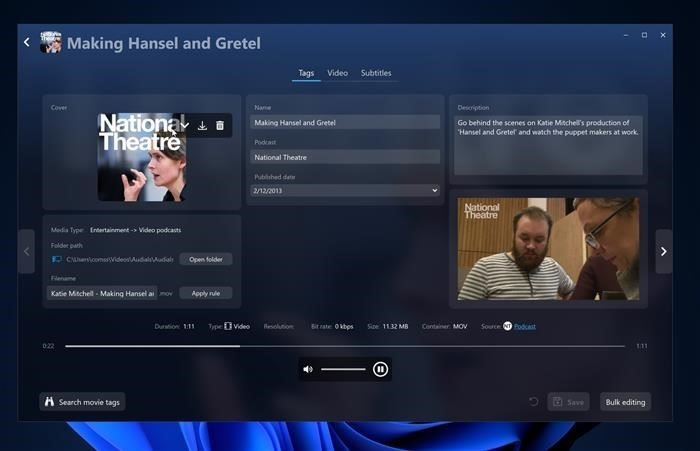This screenshot has height=451, width=700.
Task: Click the Container value MOV
Action: [x=460, y=326]
